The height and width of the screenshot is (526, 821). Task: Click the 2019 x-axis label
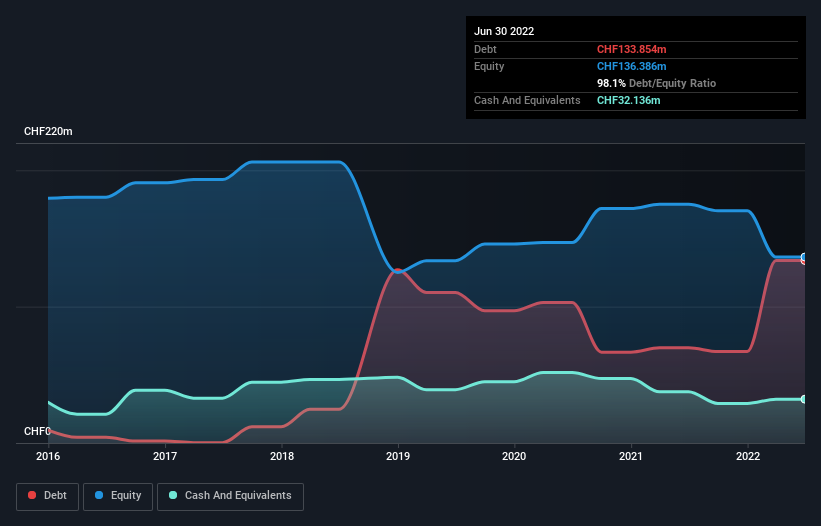click(x=398, y=456)
